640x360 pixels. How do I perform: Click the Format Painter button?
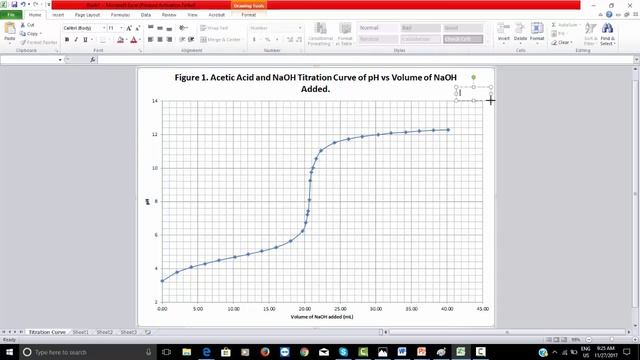(x=38, y=42)
